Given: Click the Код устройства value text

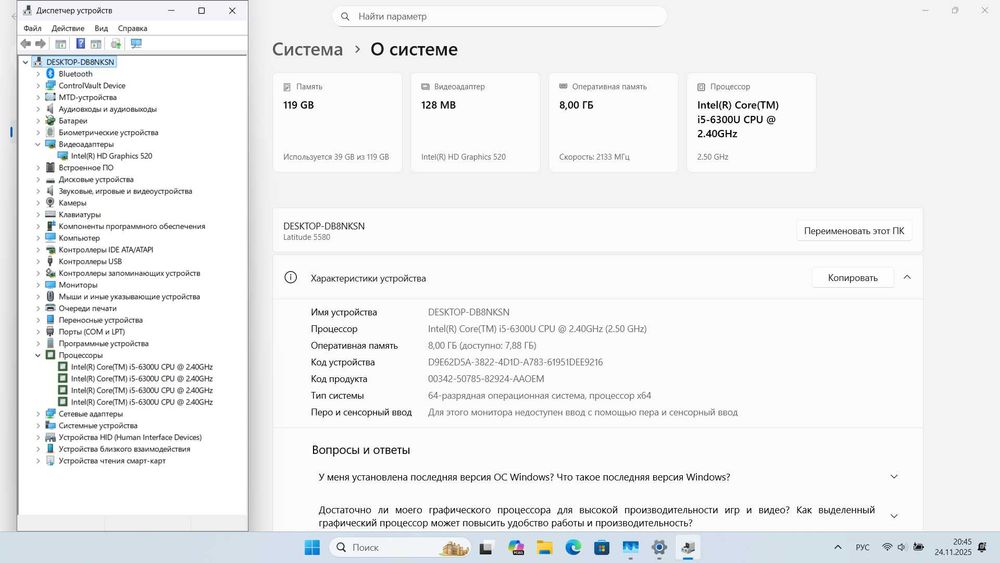Looking at the screenshot, I should [x=515, y=362].
